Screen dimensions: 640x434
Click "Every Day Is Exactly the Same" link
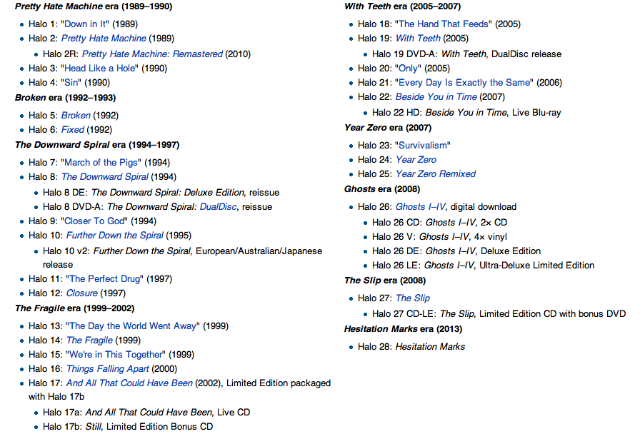pyautogui.click(x=480, y=81)
